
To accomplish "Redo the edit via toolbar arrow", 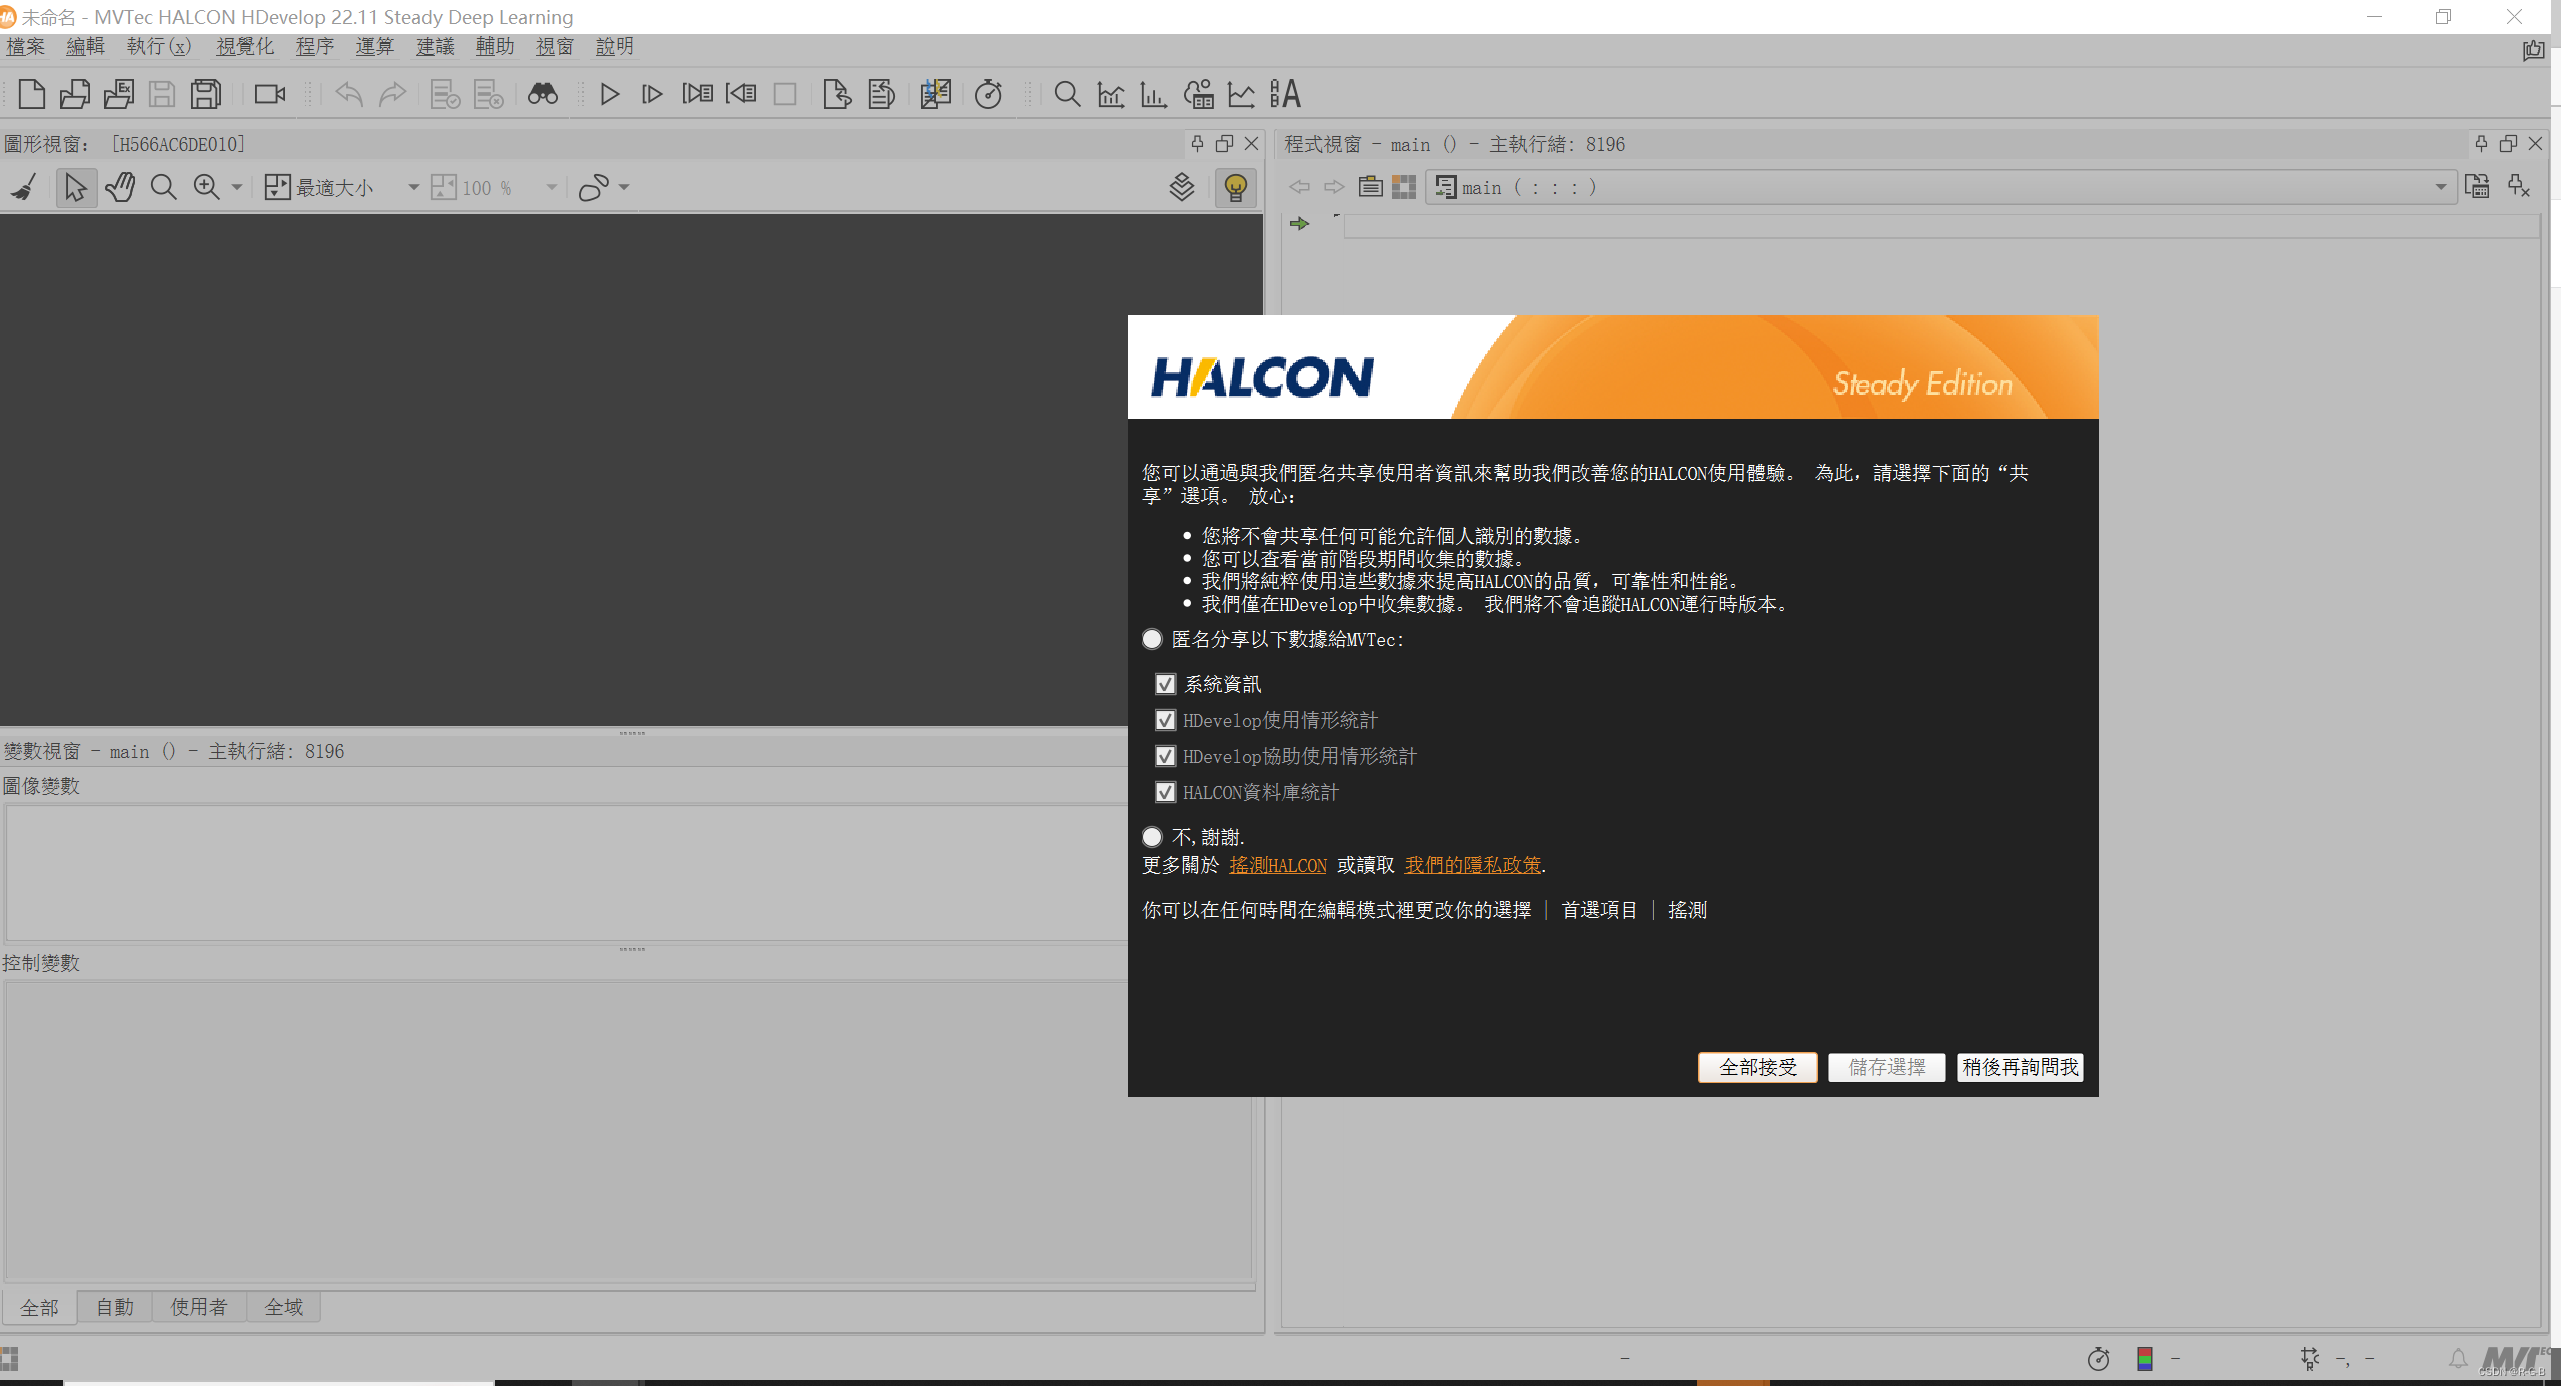I will coord(393,94).
